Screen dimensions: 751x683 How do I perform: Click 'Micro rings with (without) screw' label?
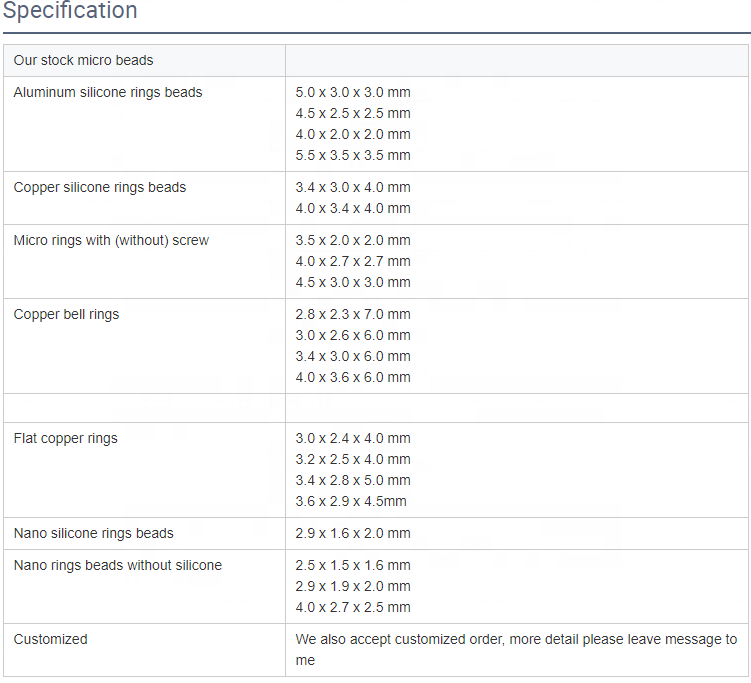[111, 240]
